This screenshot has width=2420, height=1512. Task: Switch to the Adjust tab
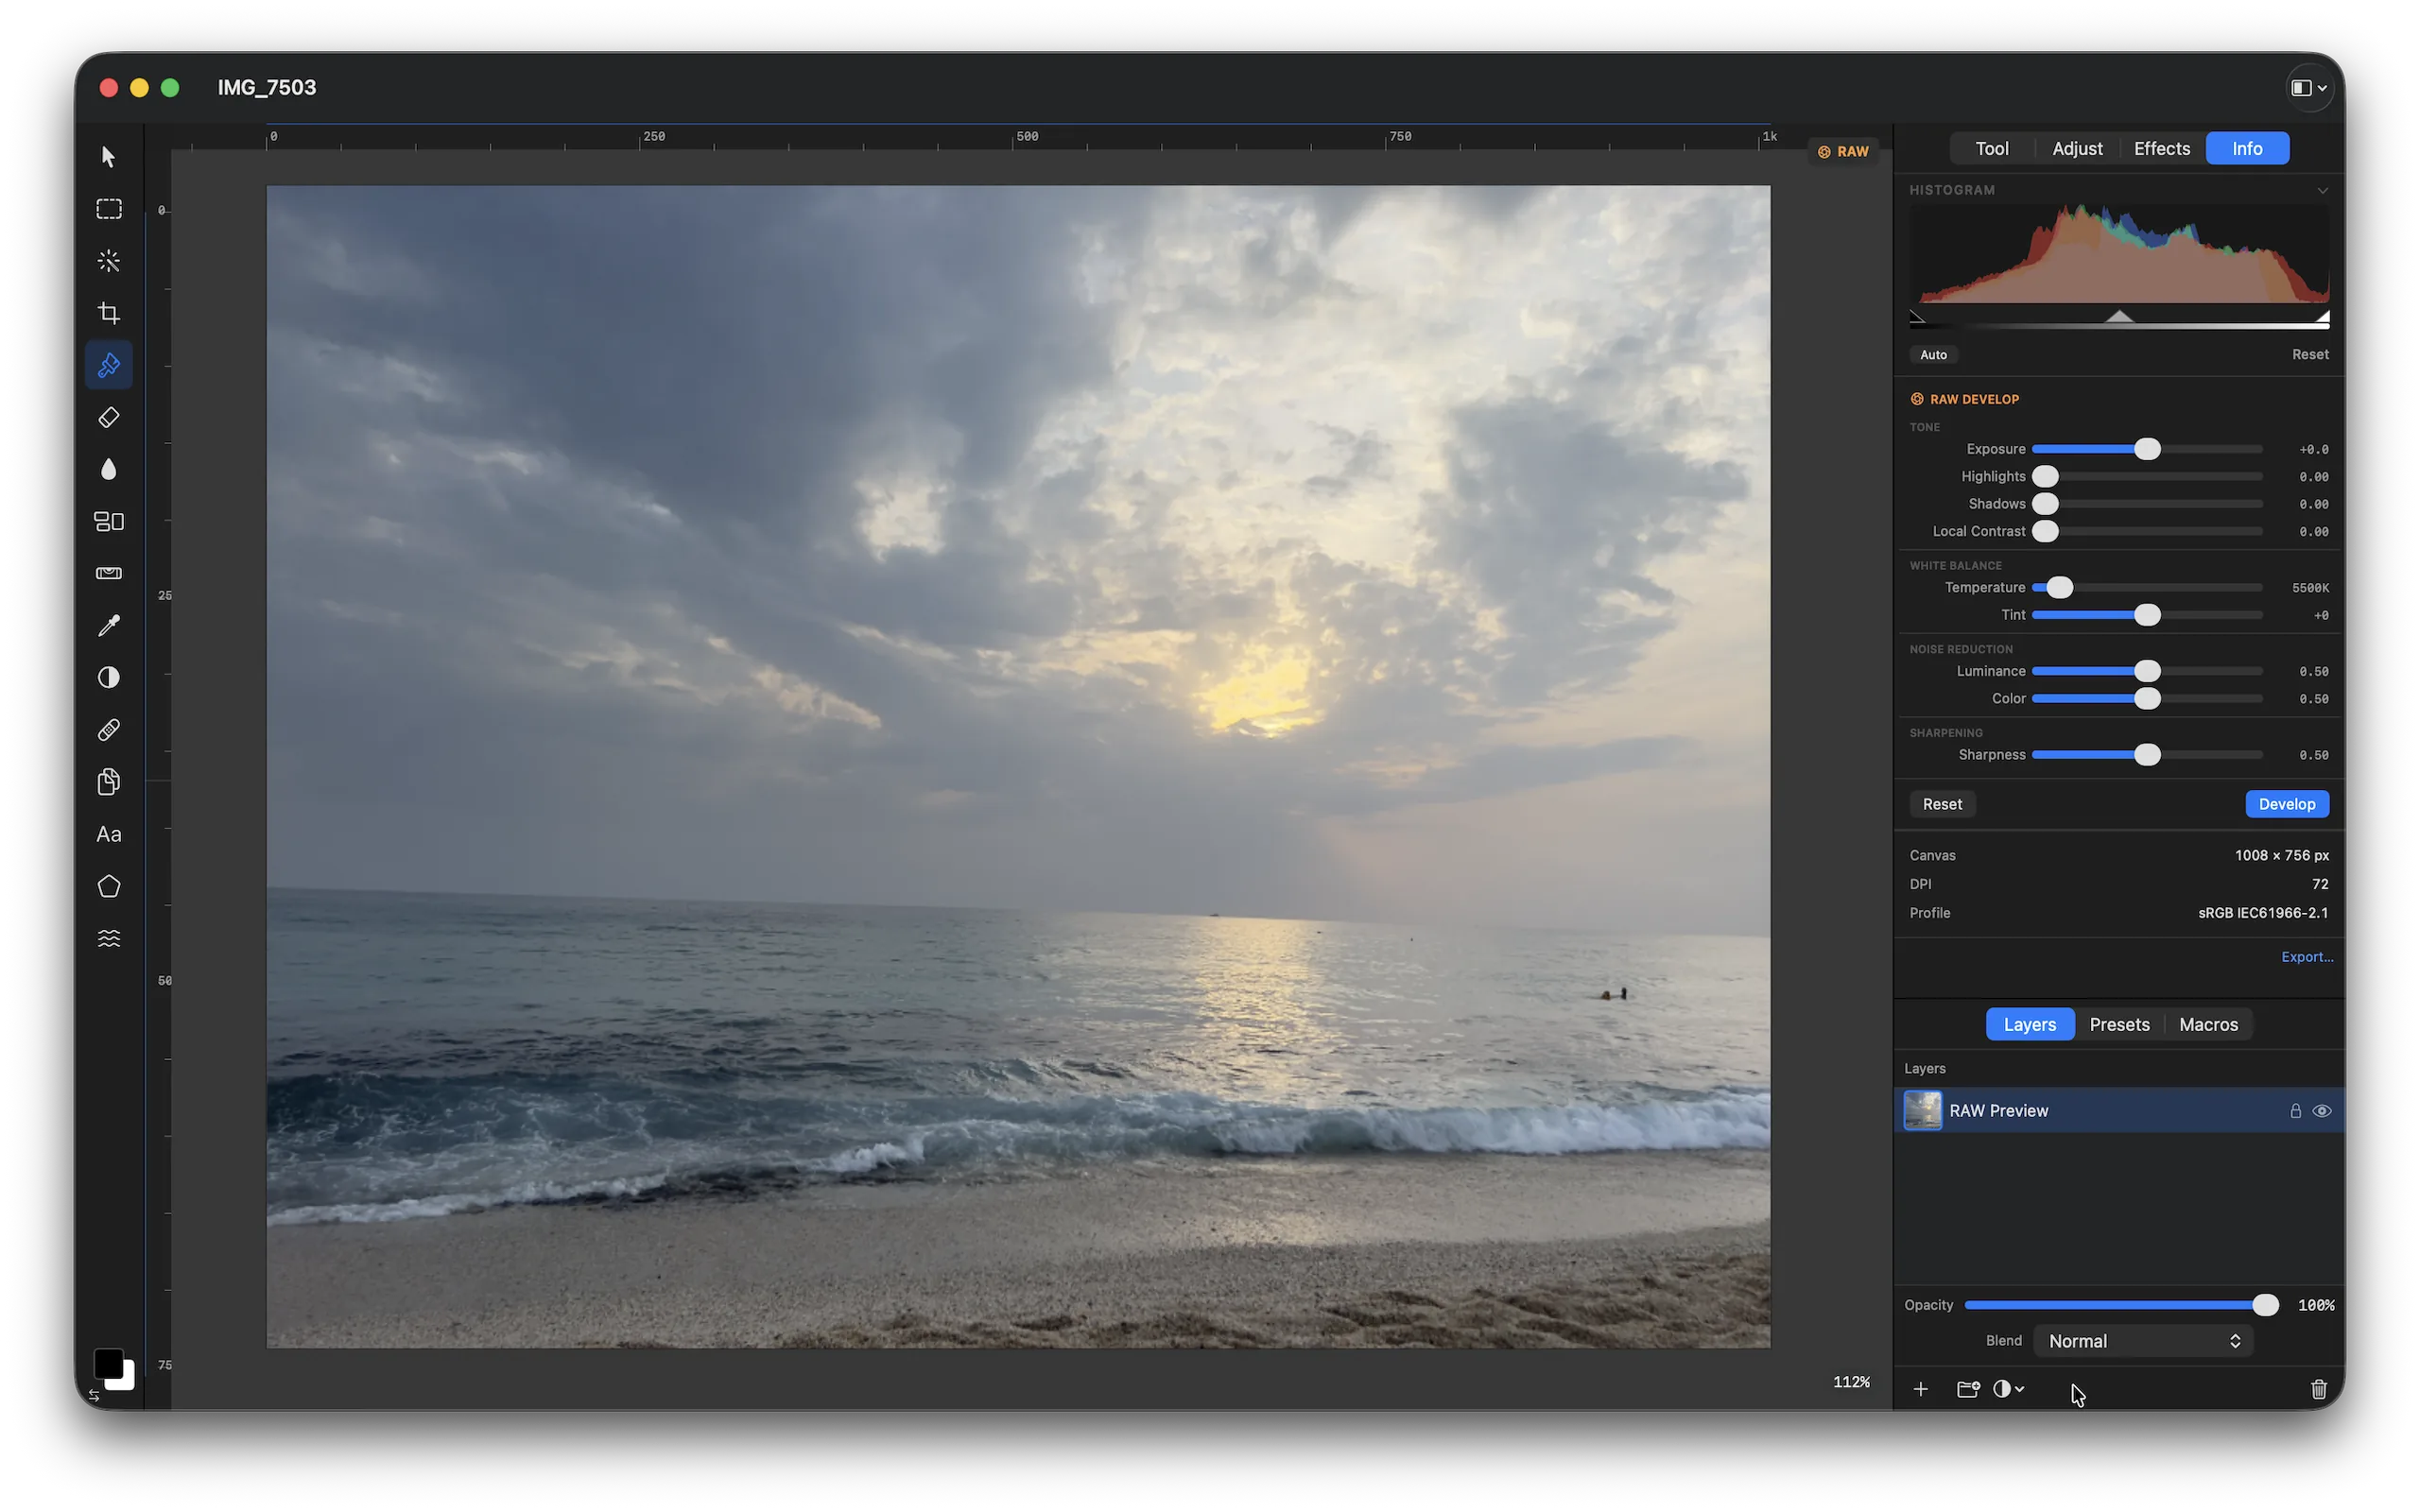pos(2076,148)
